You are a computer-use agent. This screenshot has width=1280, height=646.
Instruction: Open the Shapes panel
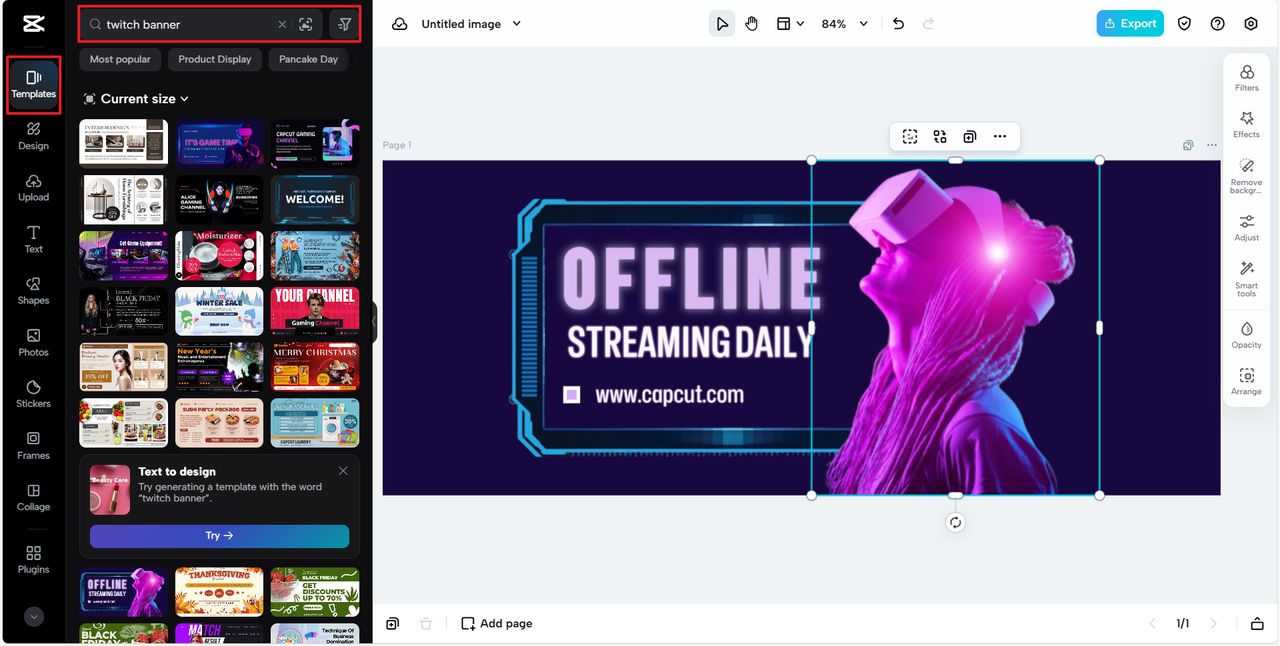(33, 291)
